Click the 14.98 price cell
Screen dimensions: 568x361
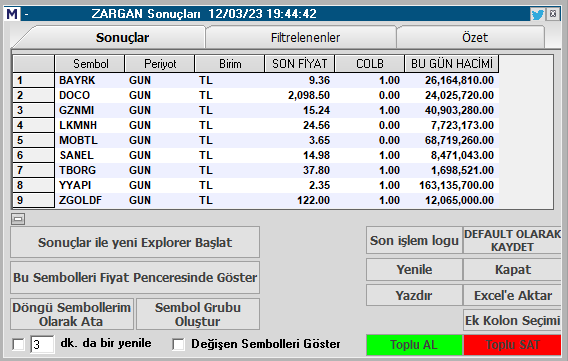pos(300,155)
